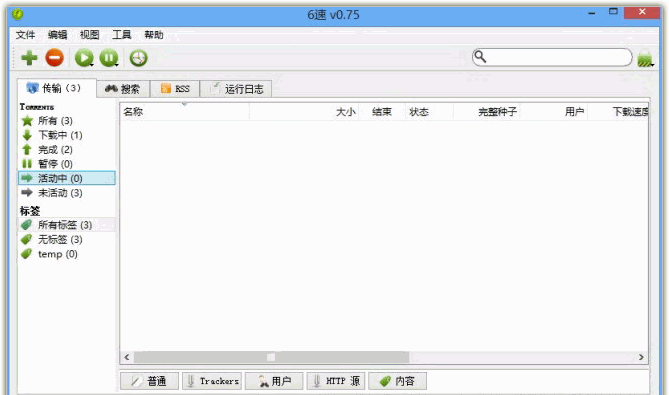669x395 pixels.
Task: Open the 普通 bottom tab
Action: (149, 381)
